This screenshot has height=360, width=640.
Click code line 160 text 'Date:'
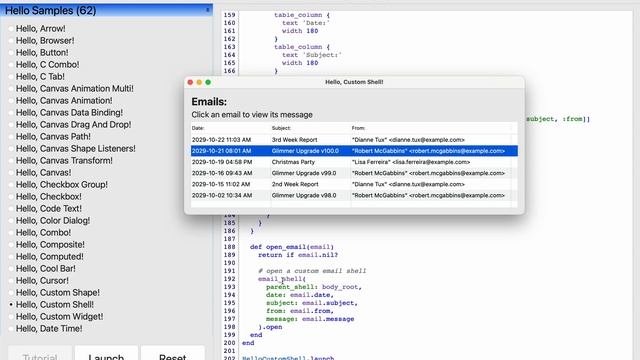tap(306, 23)
